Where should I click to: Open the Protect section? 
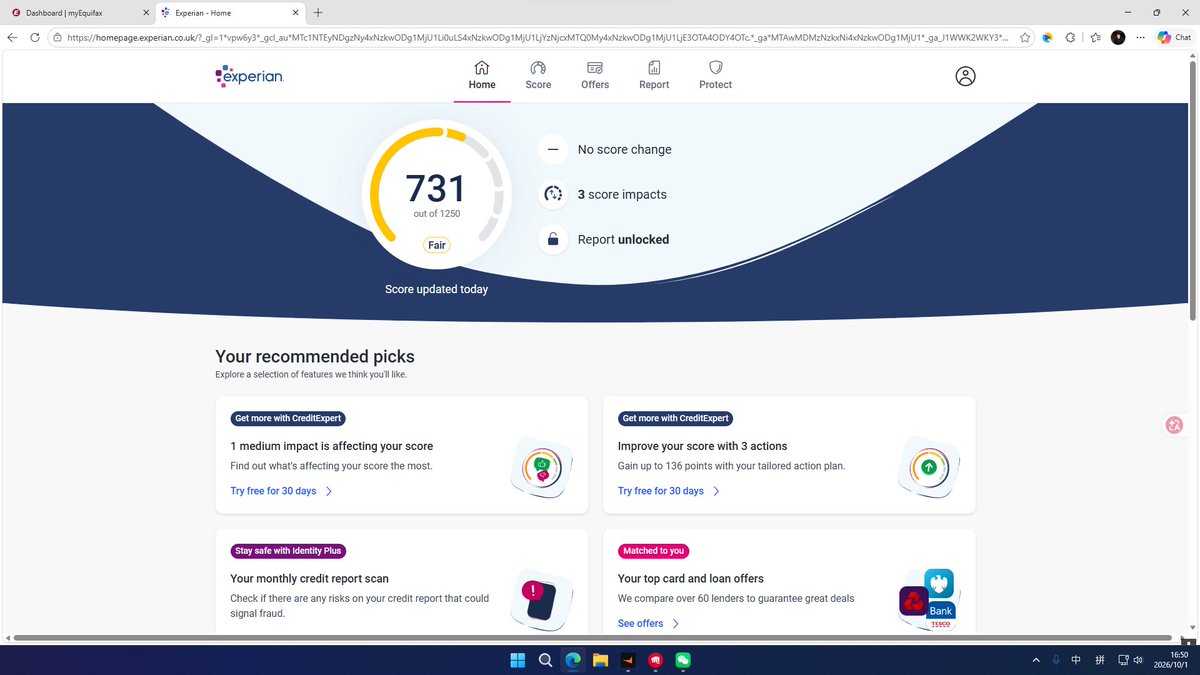715,75
